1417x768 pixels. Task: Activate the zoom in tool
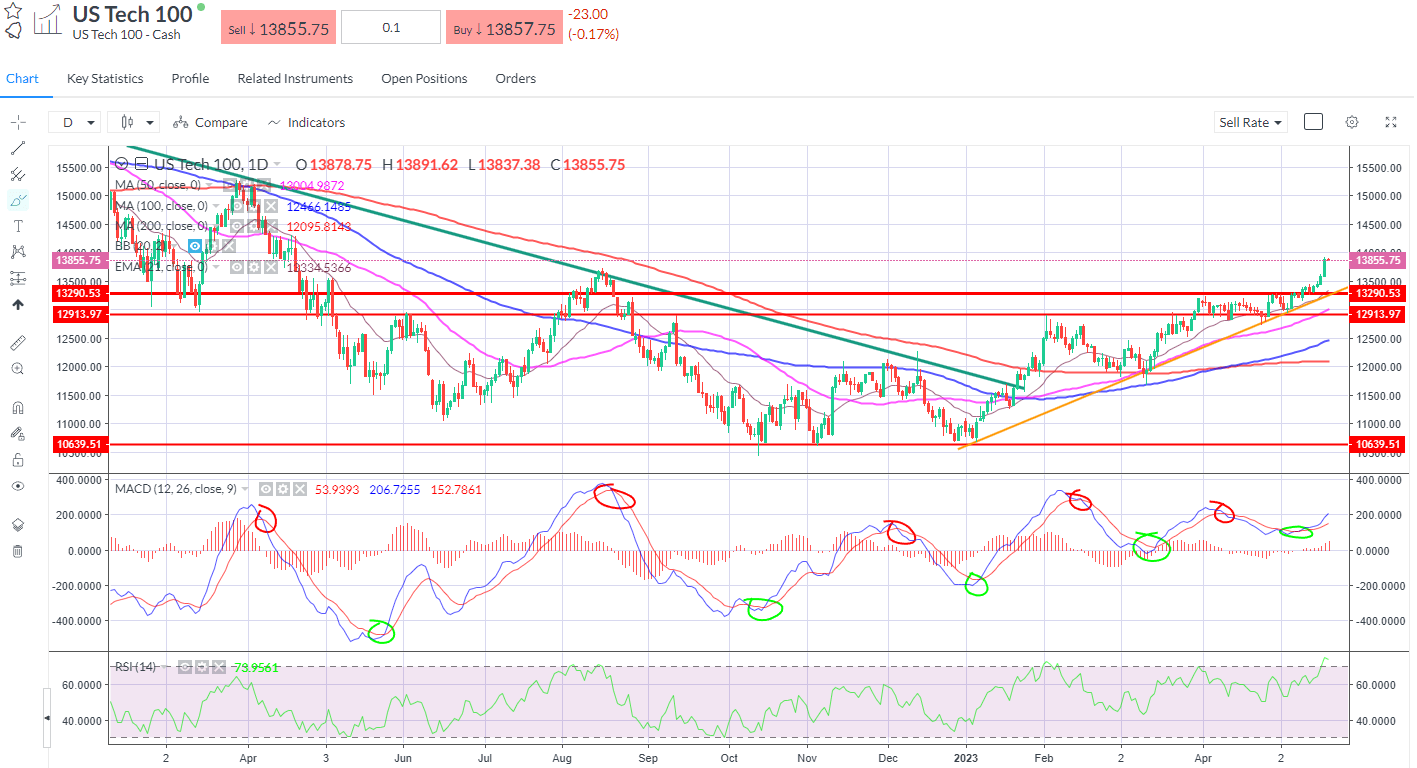17,369
